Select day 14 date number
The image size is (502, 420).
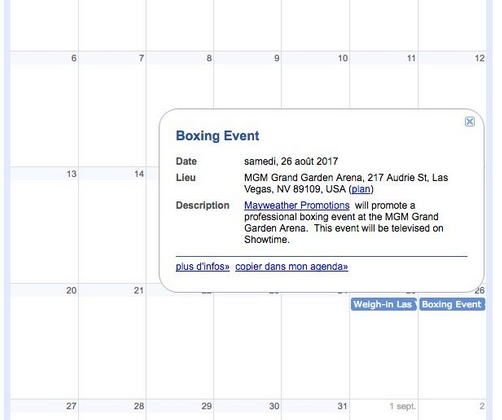(x=139, y=174)
